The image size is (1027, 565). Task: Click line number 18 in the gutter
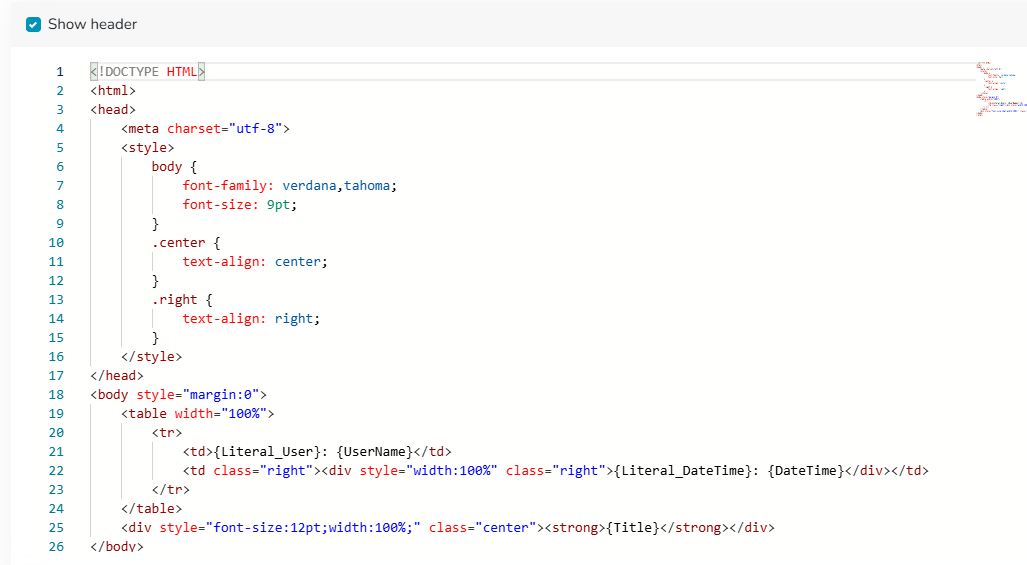point(56,395)
